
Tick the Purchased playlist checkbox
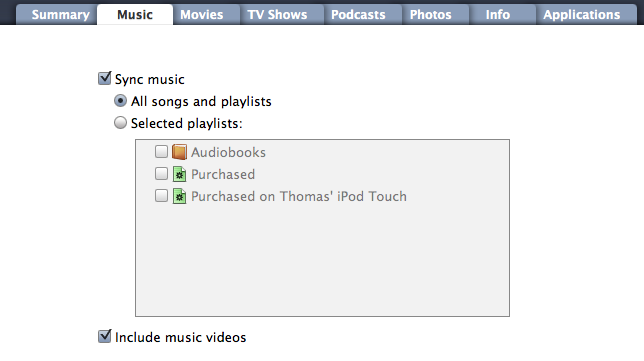pyautogui.click(x=161, y=174)
